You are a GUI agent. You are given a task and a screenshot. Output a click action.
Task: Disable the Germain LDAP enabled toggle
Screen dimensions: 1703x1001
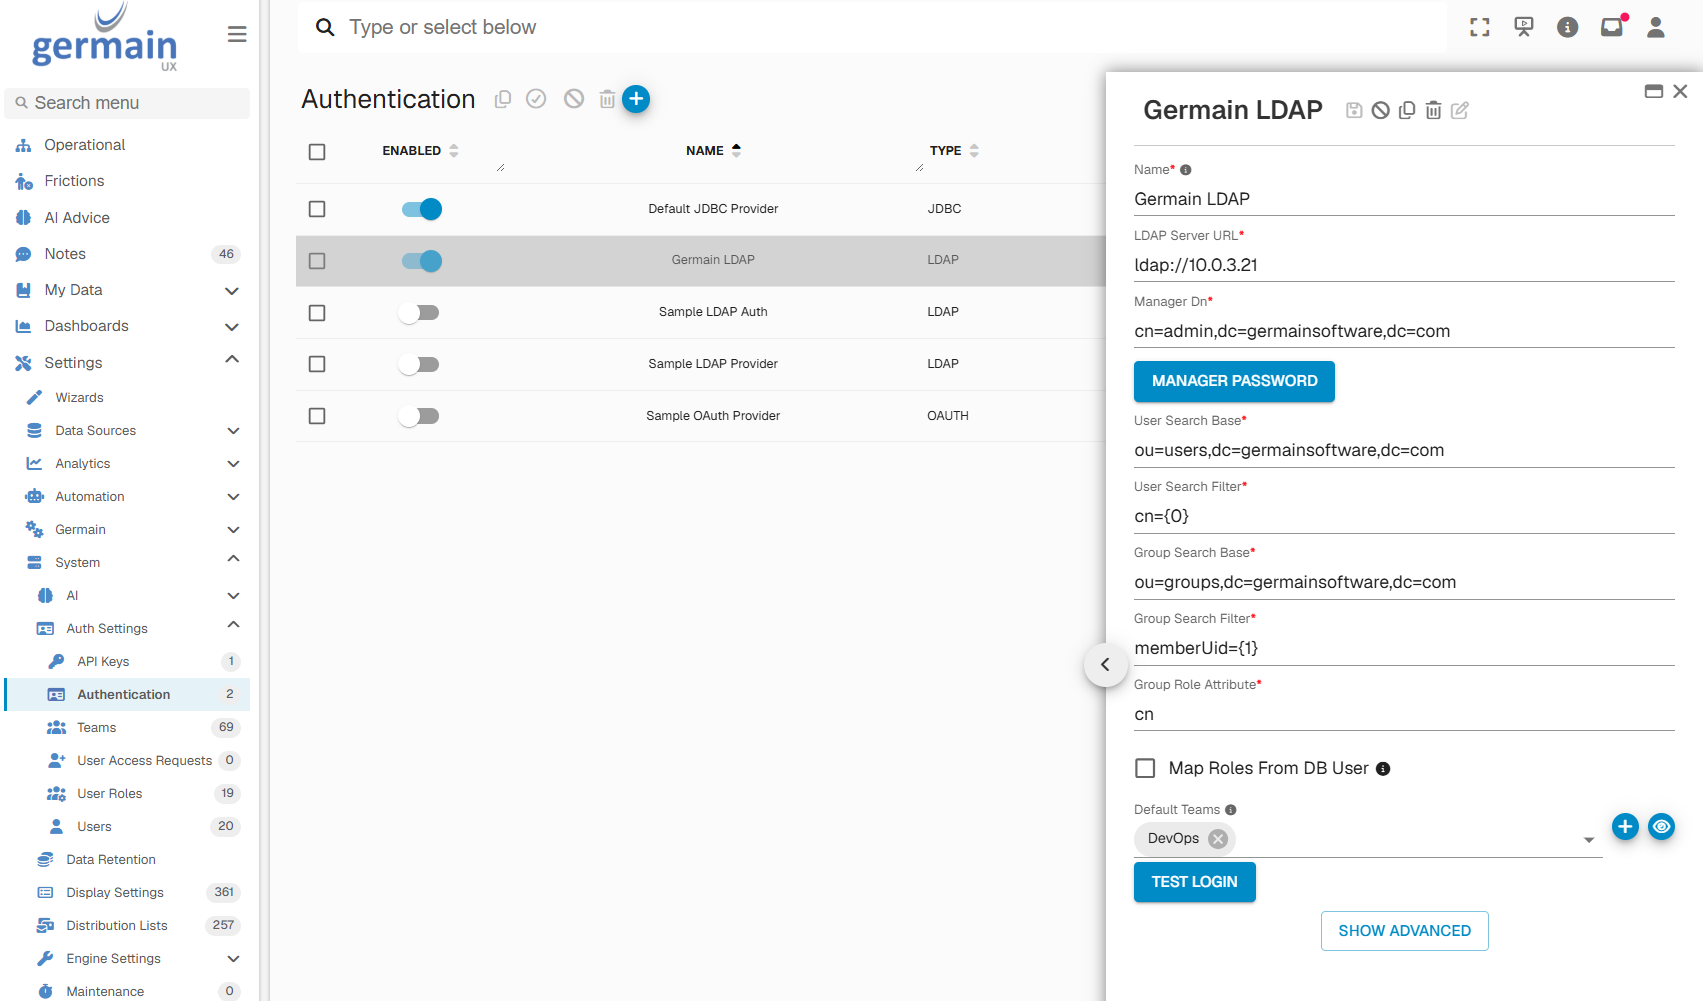point(421,261)
